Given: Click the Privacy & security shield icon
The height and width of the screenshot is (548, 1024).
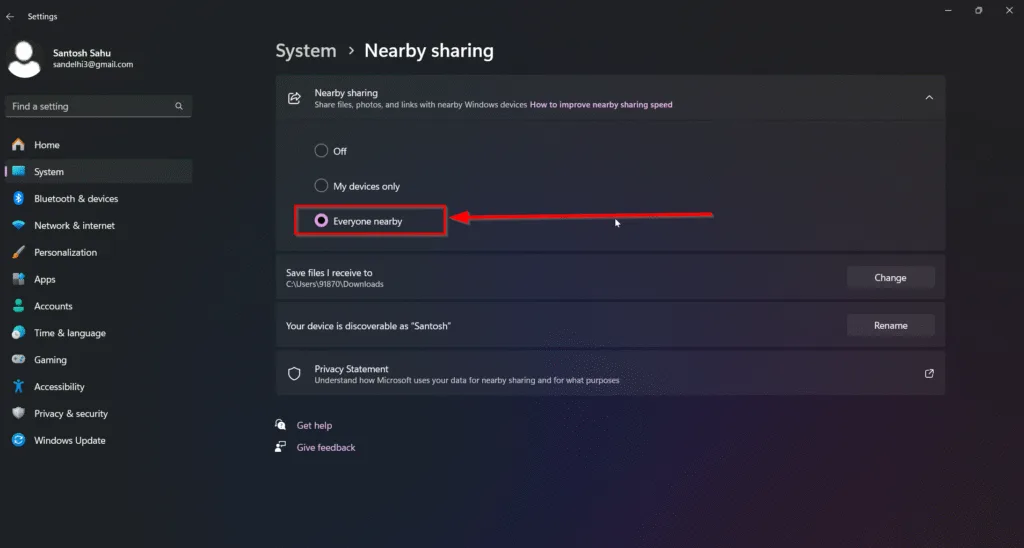Looking at the screenshot, I should tap(18, 413).
